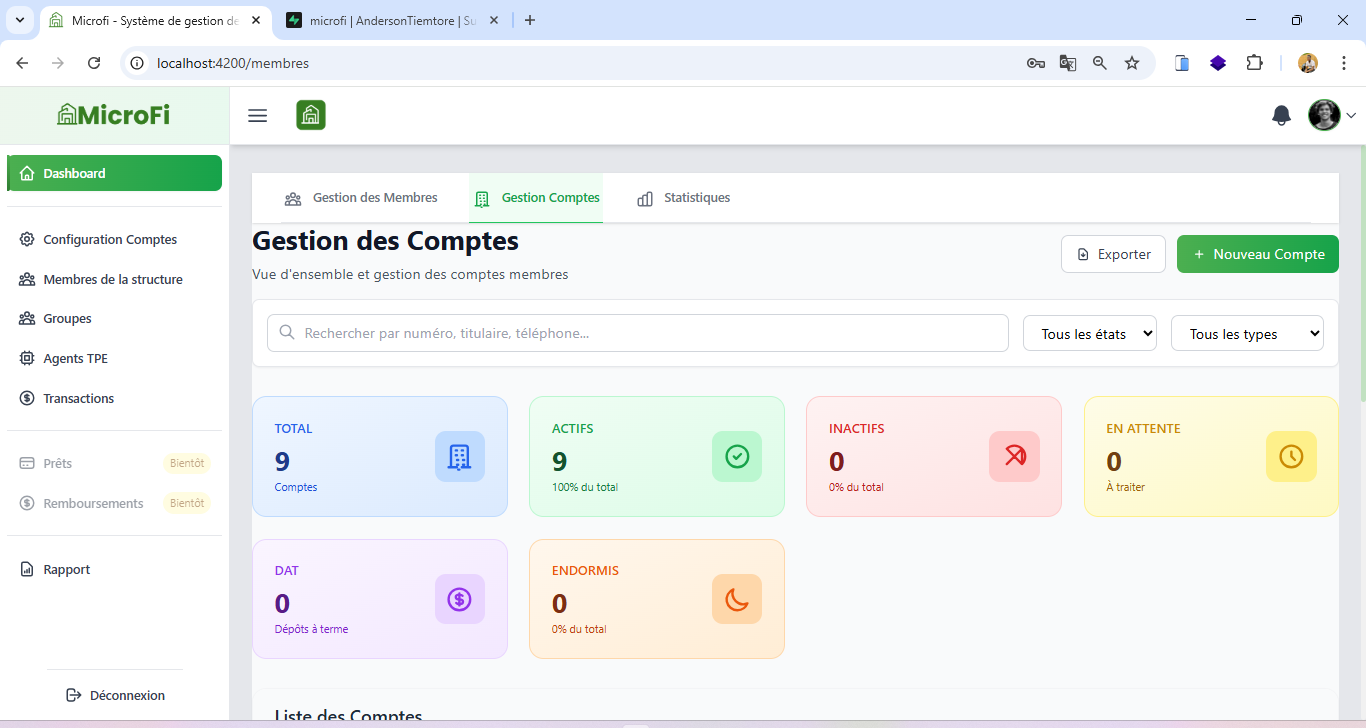
Task: Select the Transactions sidebar icon
Action: (27, 398)
